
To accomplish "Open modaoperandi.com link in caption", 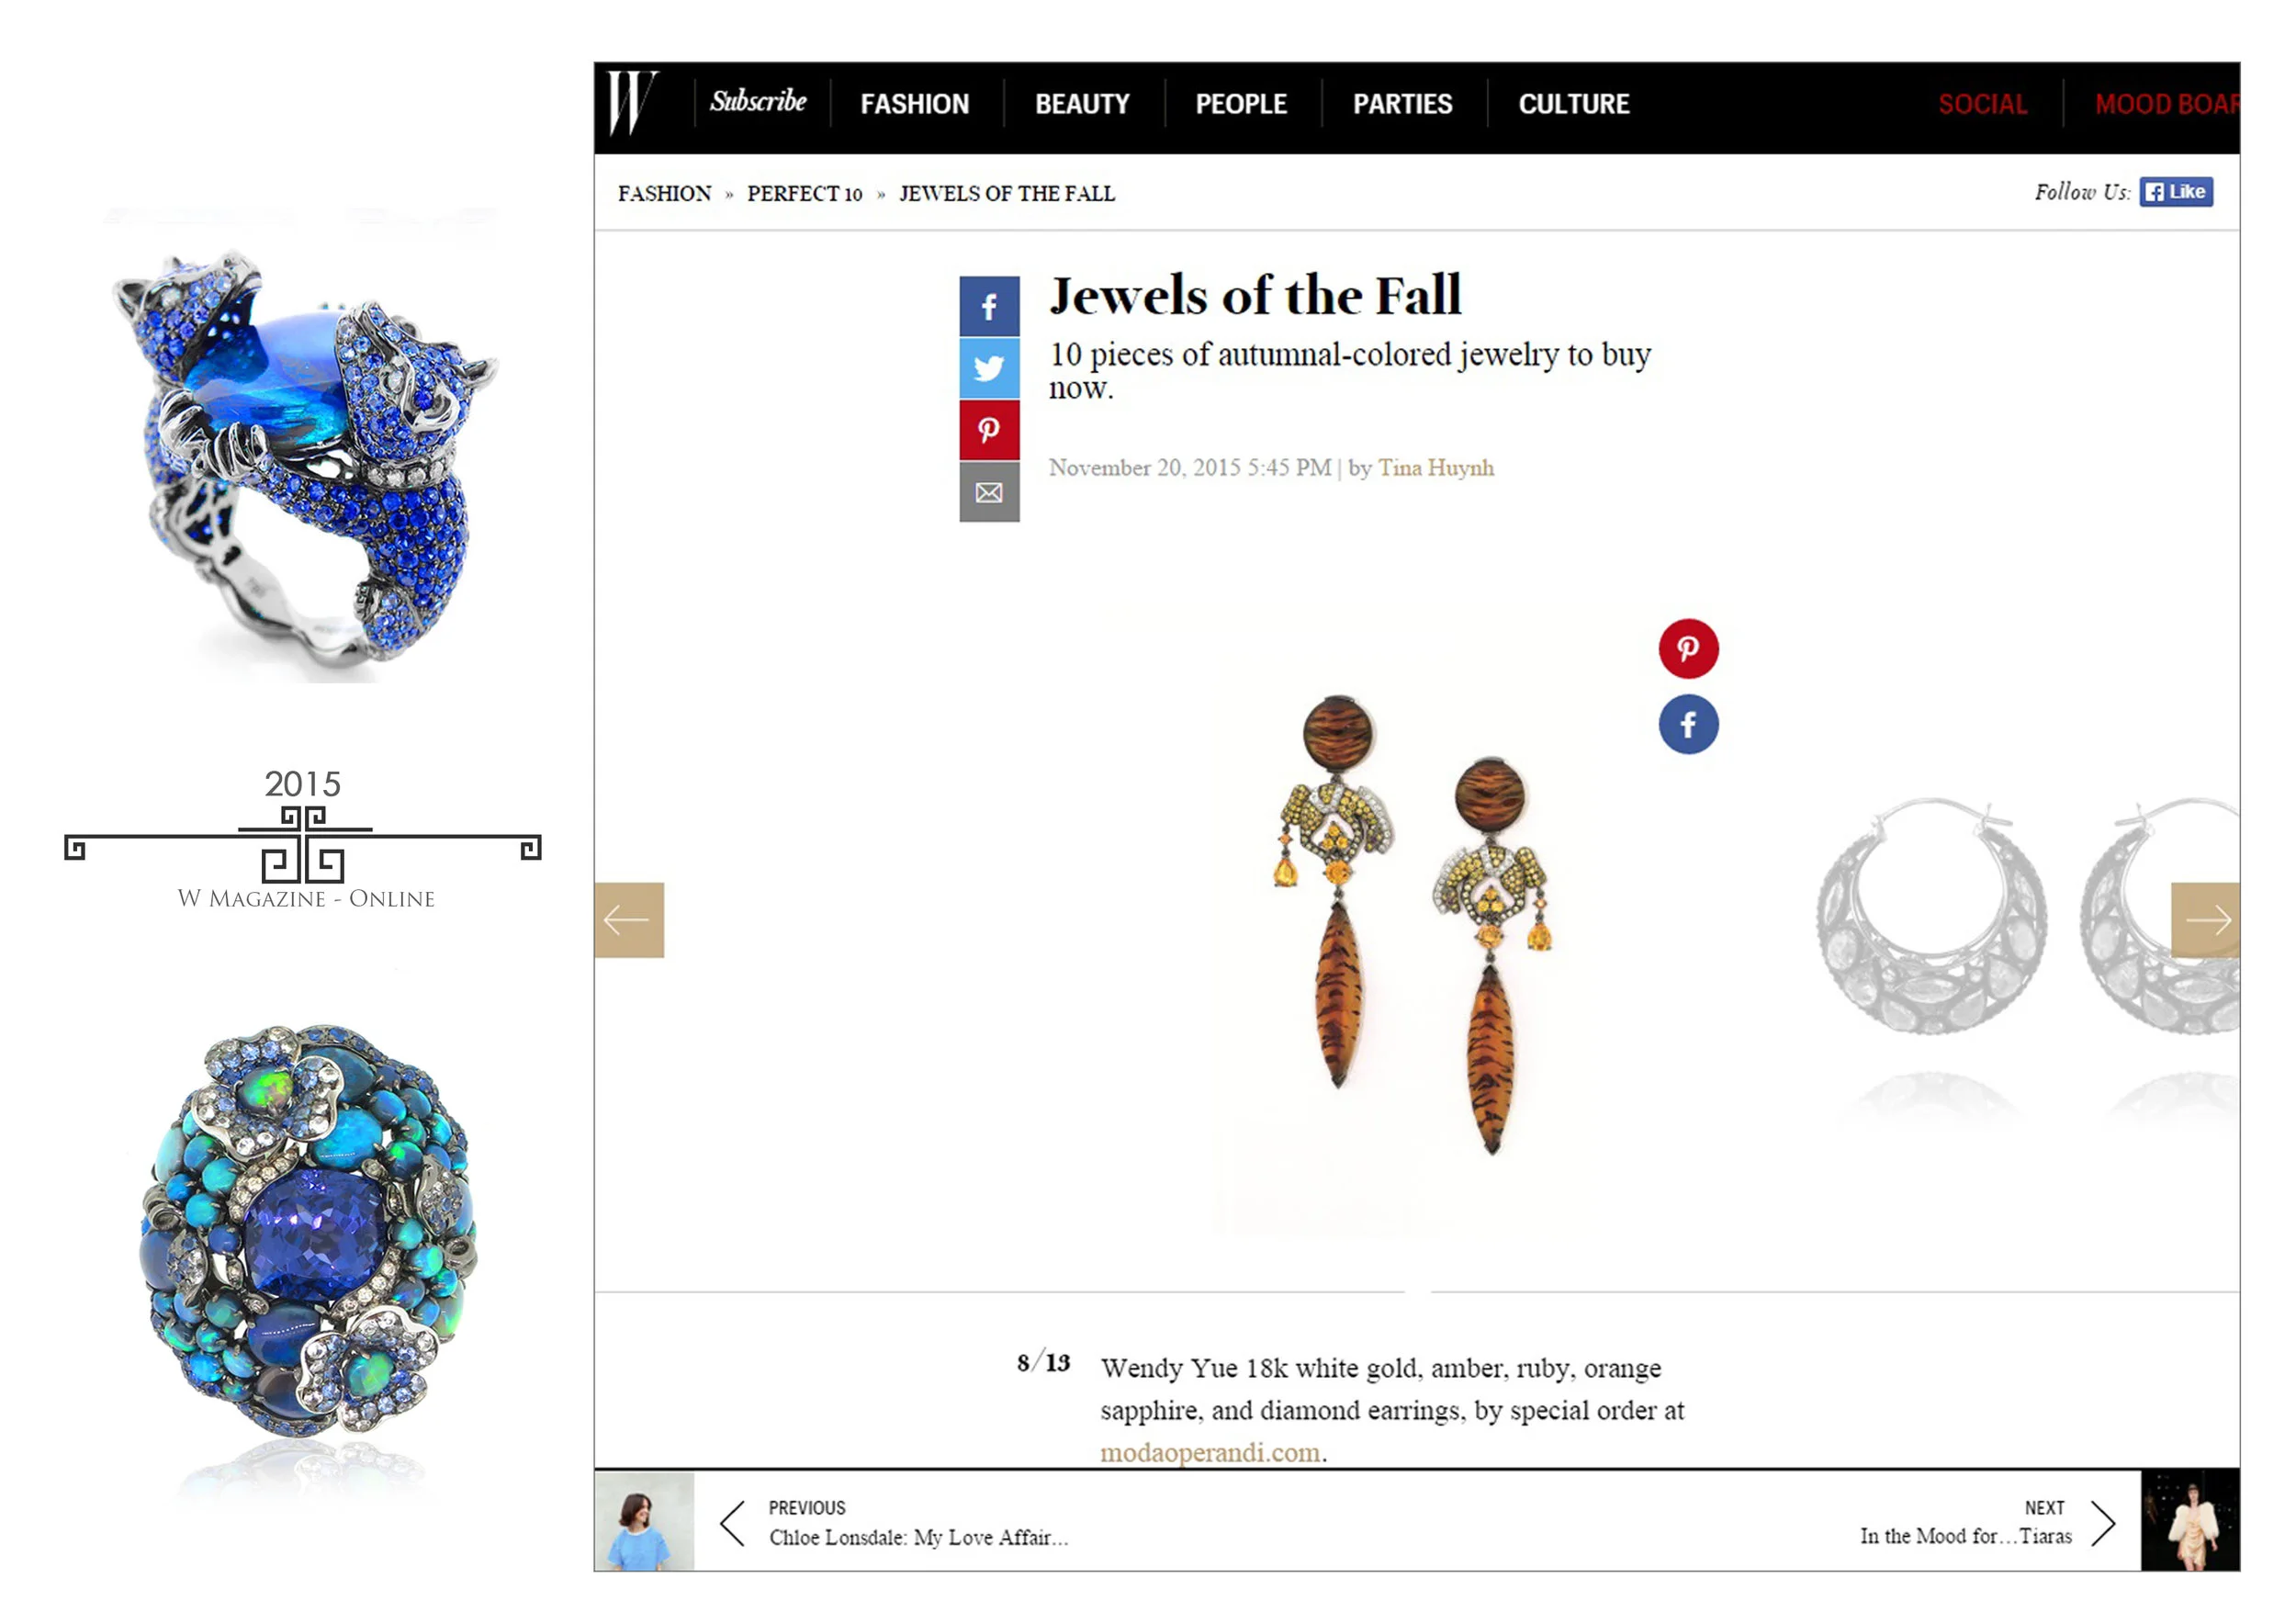I will point(1210,1452).
